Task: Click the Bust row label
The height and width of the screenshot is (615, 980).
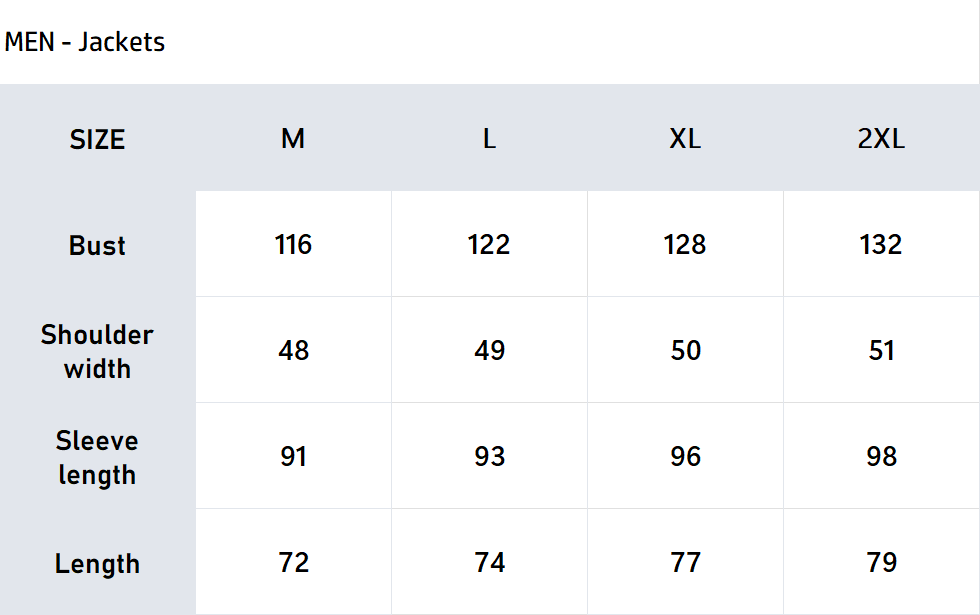Action: 97,245
